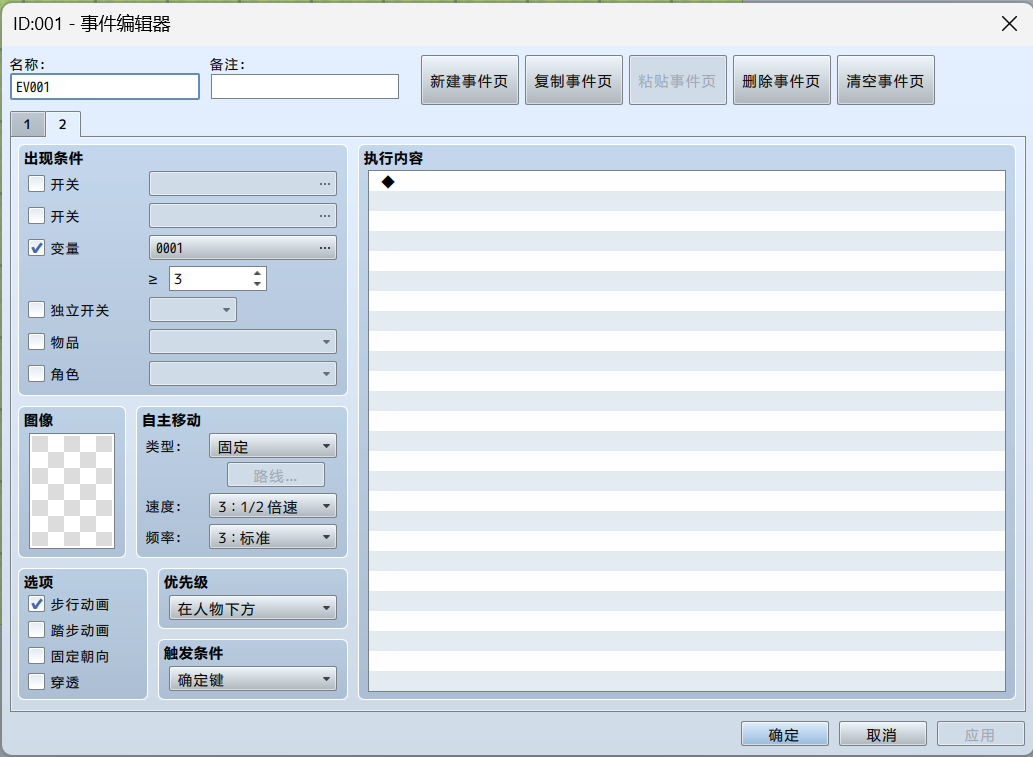Viewport: 1033px width, 757px height.
Task: Uncheck the 变量 condition checkbox
Action: point(37,248)
